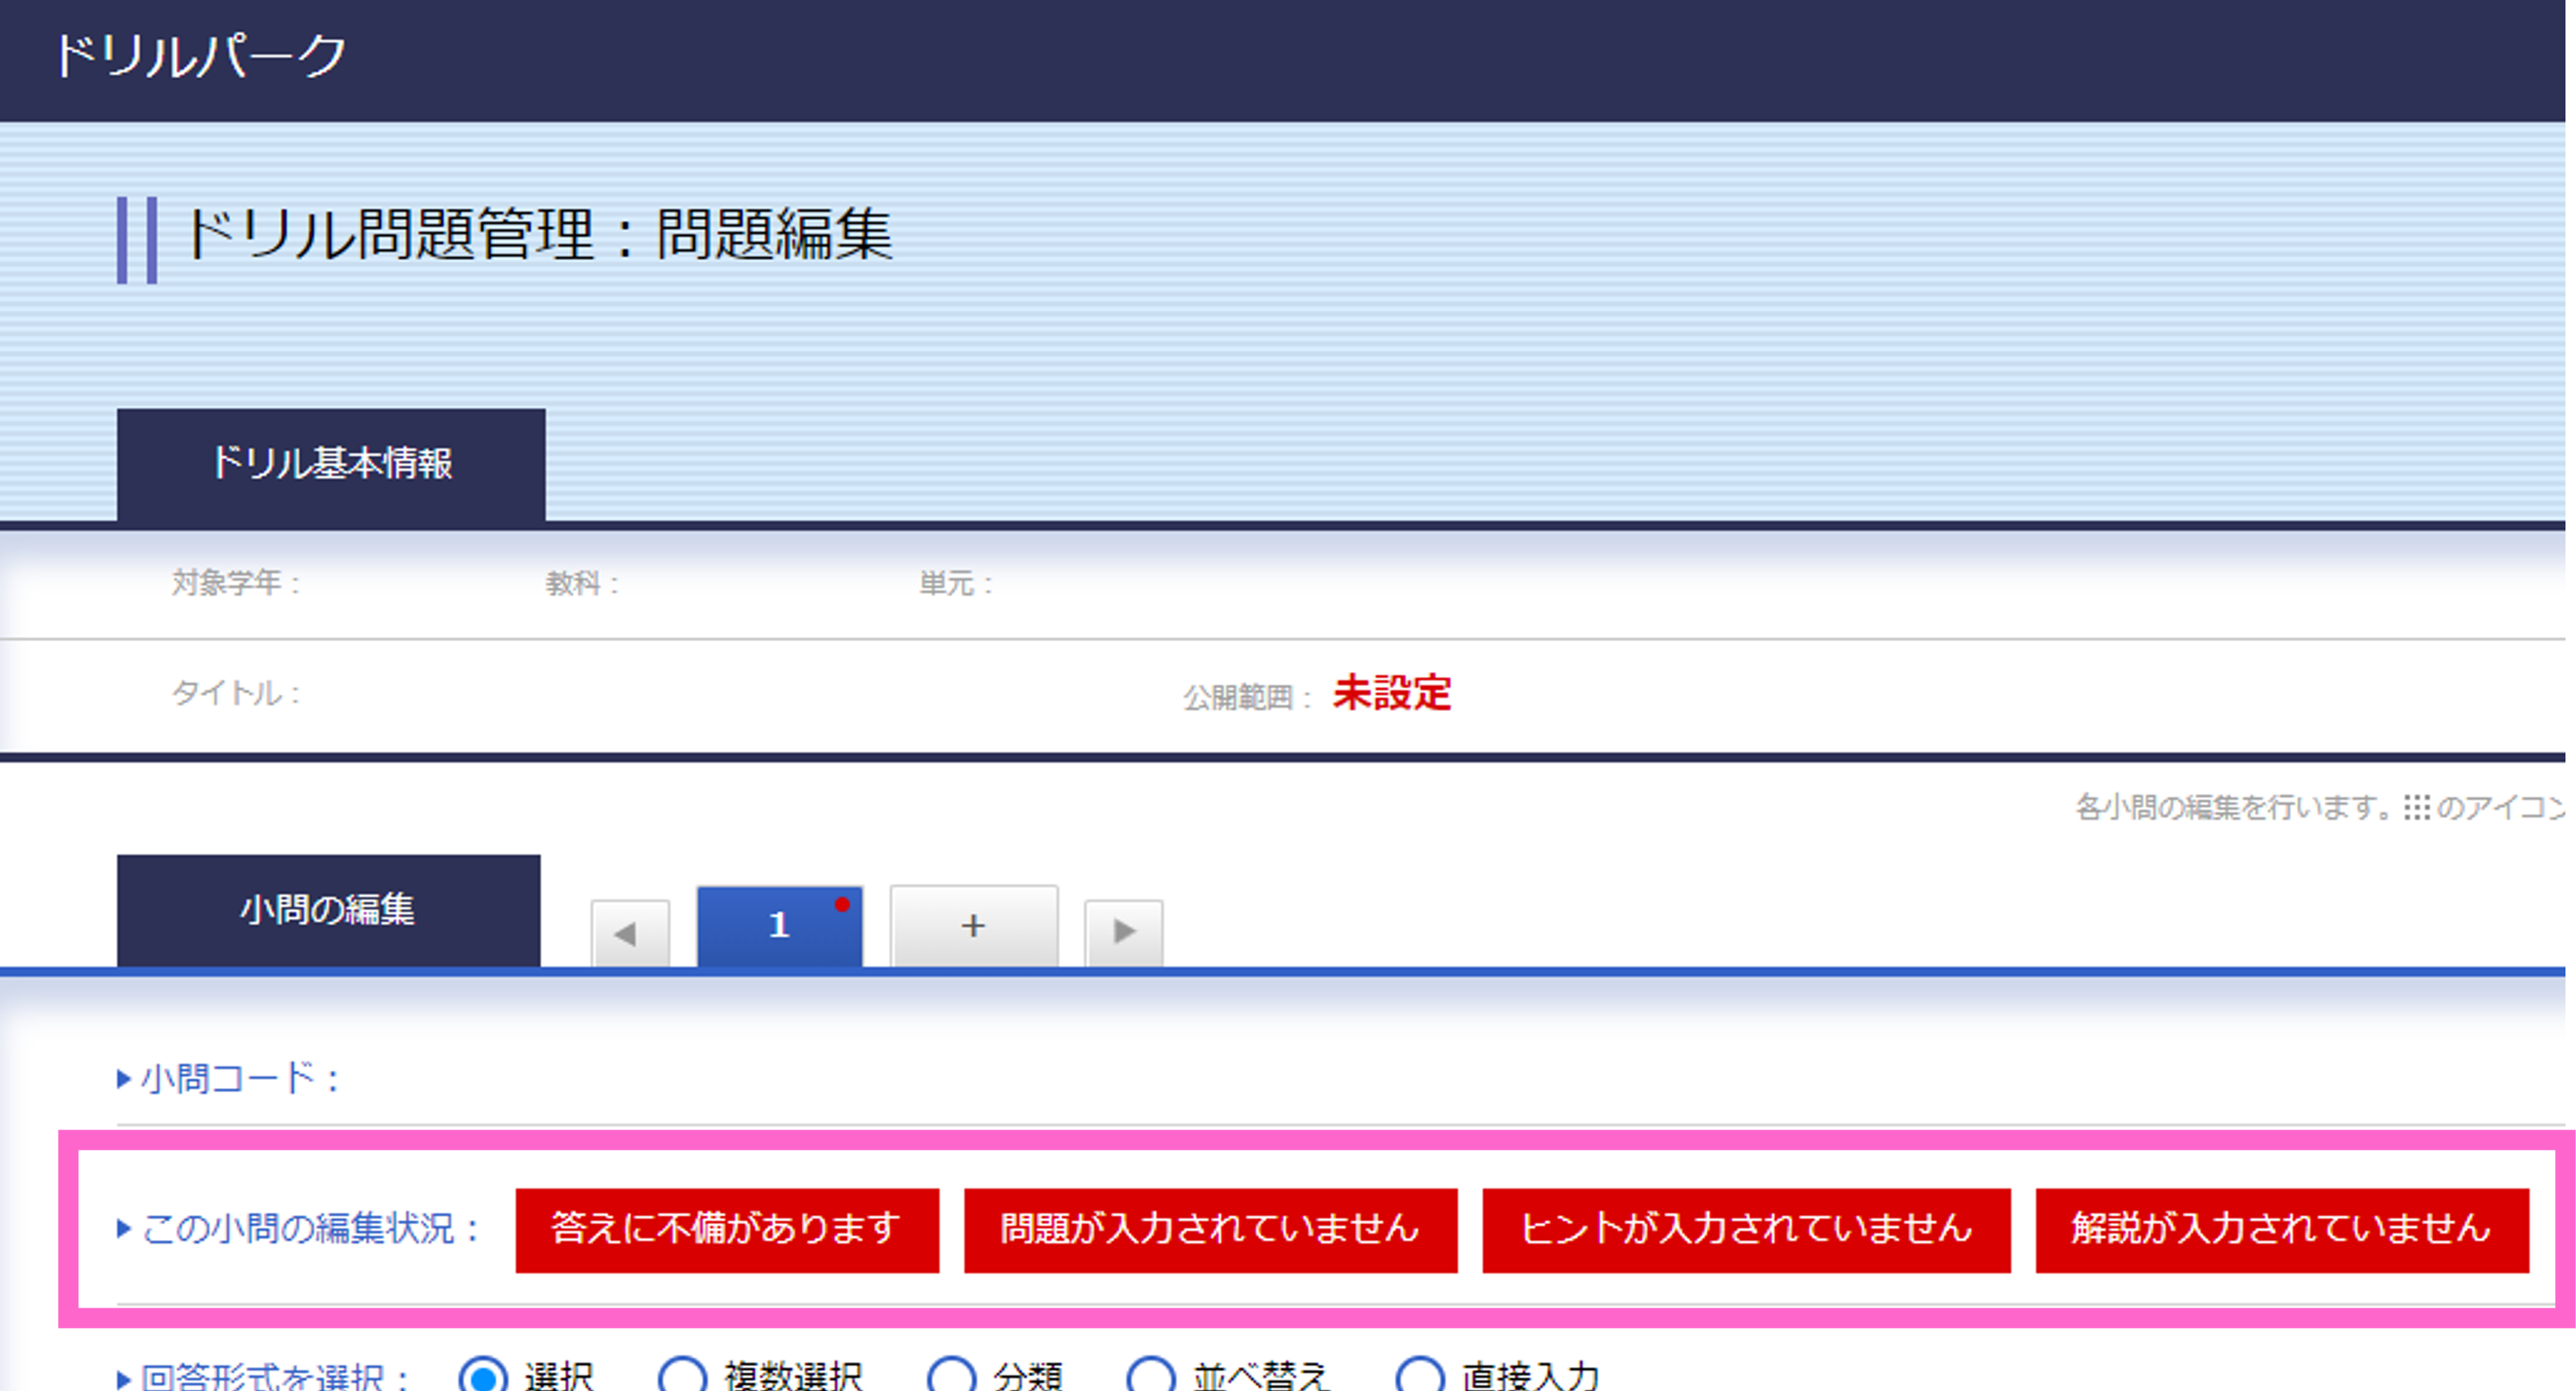Click the ヒントが入力されていません badge

click(1746, 1230)
